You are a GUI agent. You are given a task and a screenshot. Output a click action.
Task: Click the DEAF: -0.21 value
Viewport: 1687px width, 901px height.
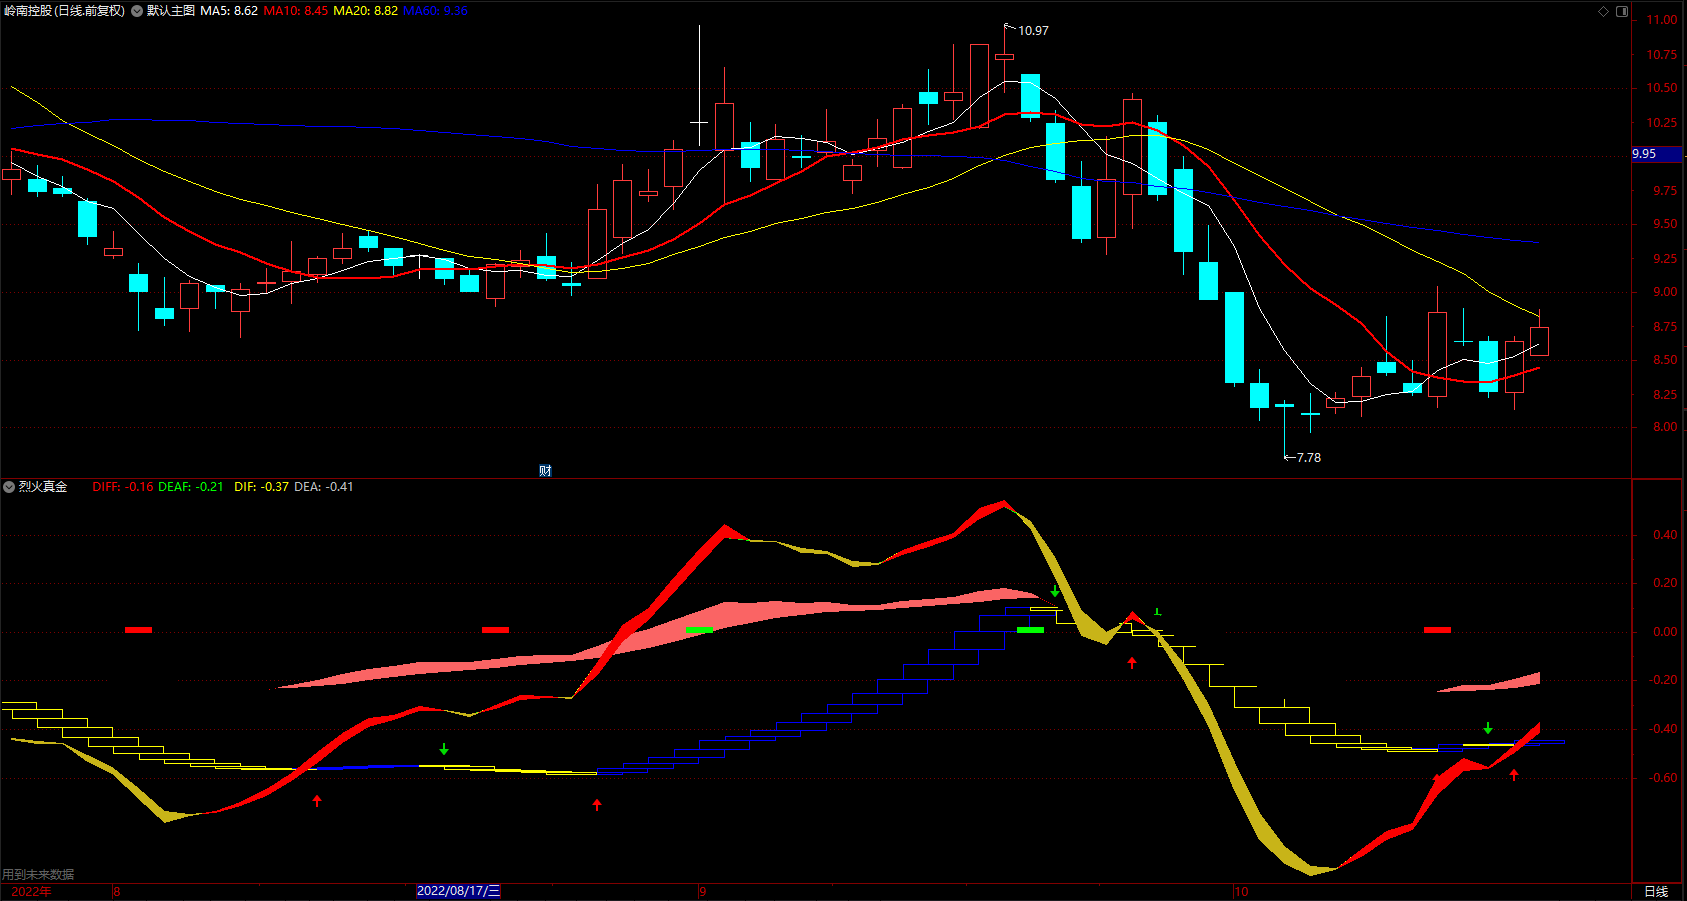[191, 487]
